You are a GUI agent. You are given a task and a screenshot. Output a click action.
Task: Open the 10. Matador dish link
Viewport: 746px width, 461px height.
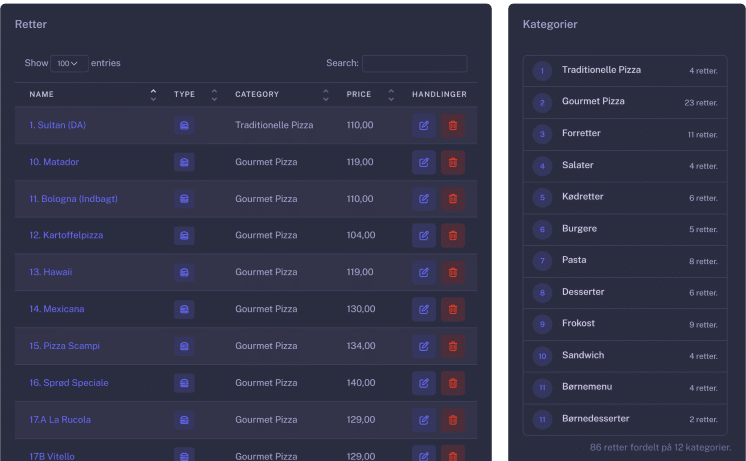click(54, 162)
